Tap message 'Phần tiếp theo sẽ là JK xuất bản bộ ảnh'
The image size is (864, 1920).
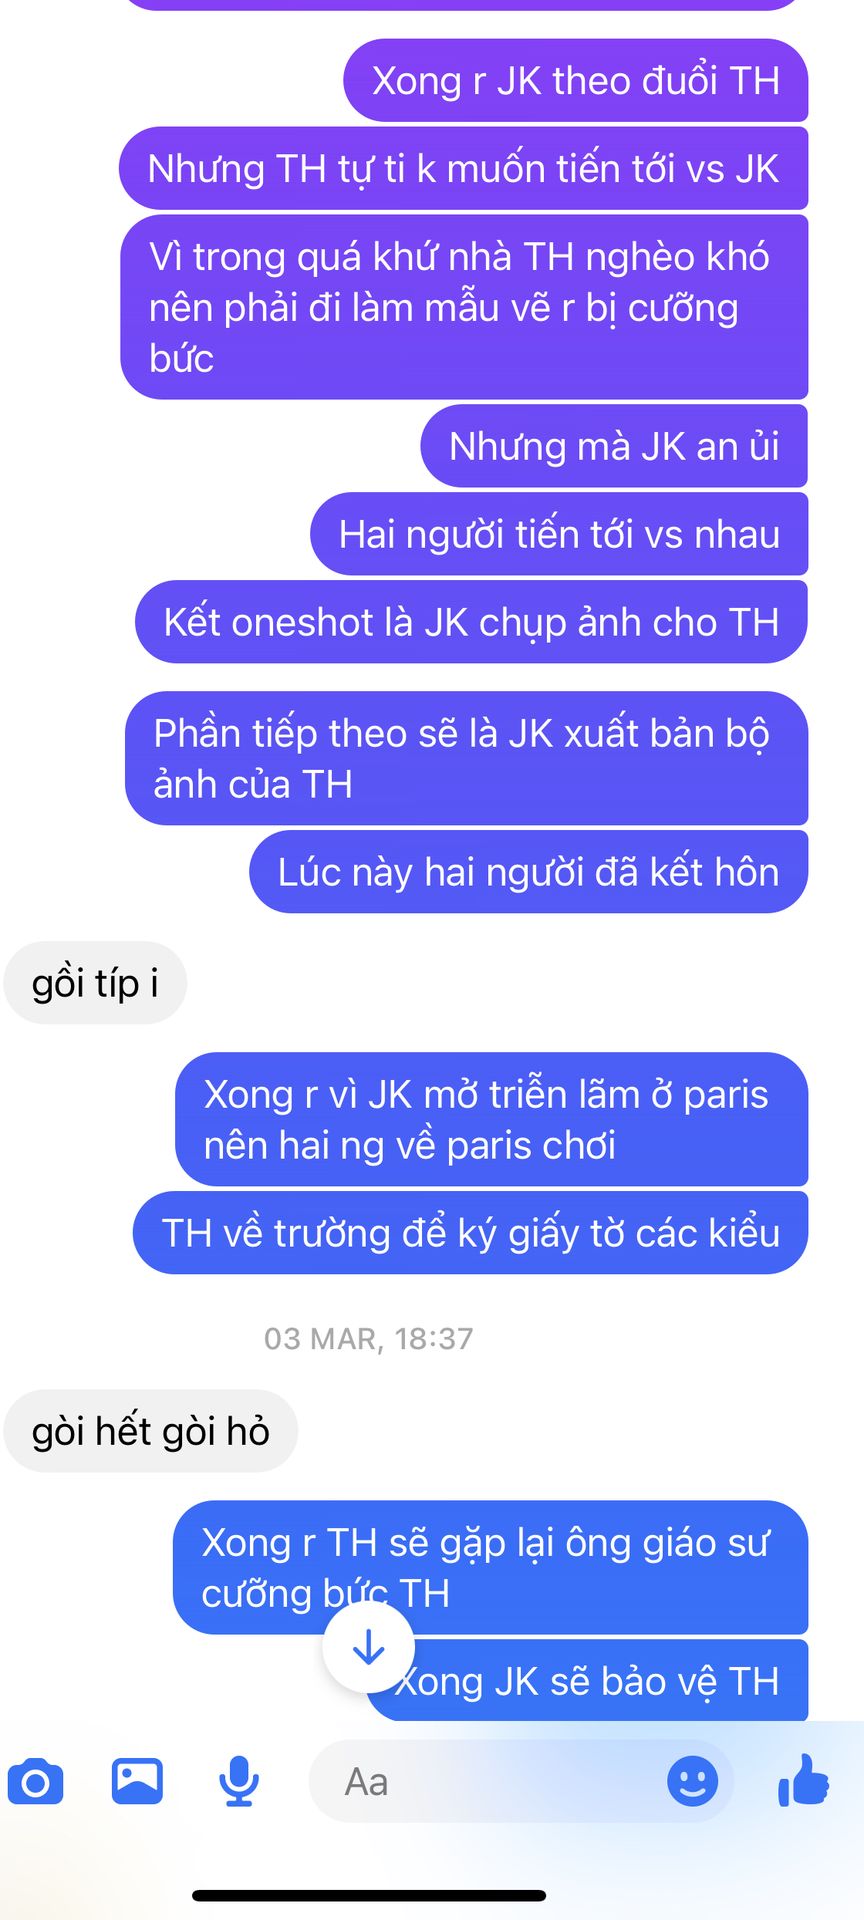466,758
